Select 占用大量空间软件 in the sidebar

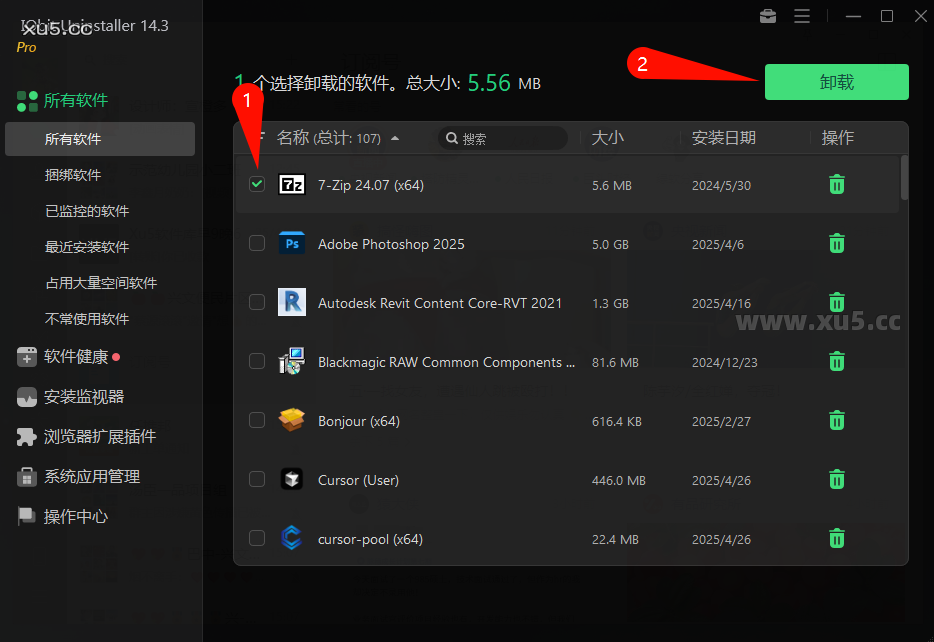(99, 283)
